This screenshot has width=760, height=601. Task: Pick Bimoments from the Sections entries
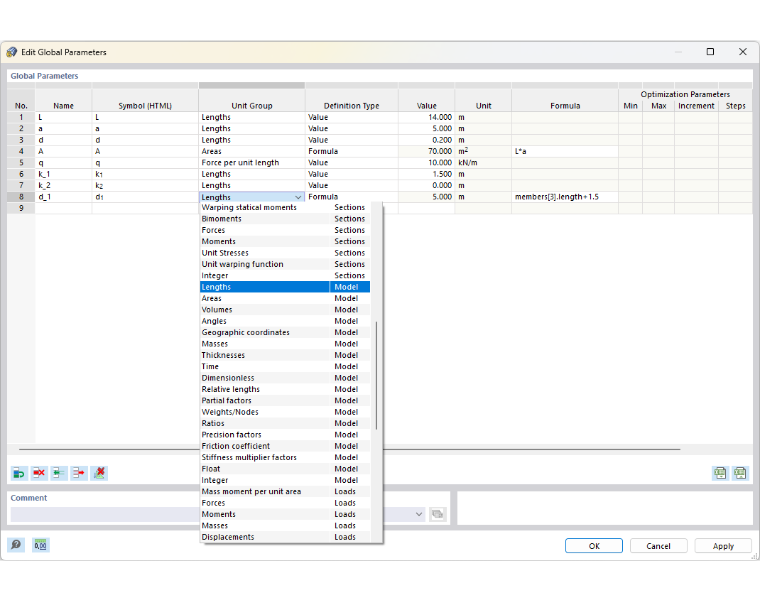[x=285, y=219]
